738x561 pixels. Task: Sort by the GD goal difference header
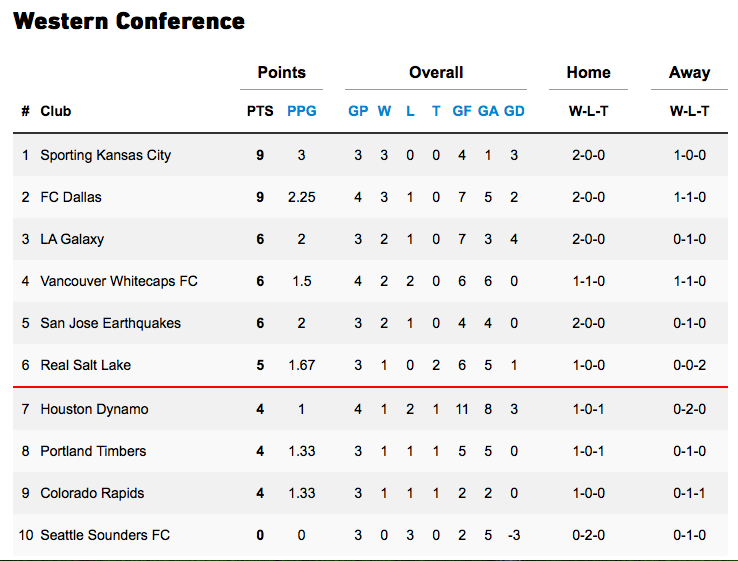click(x=514, y=111)
